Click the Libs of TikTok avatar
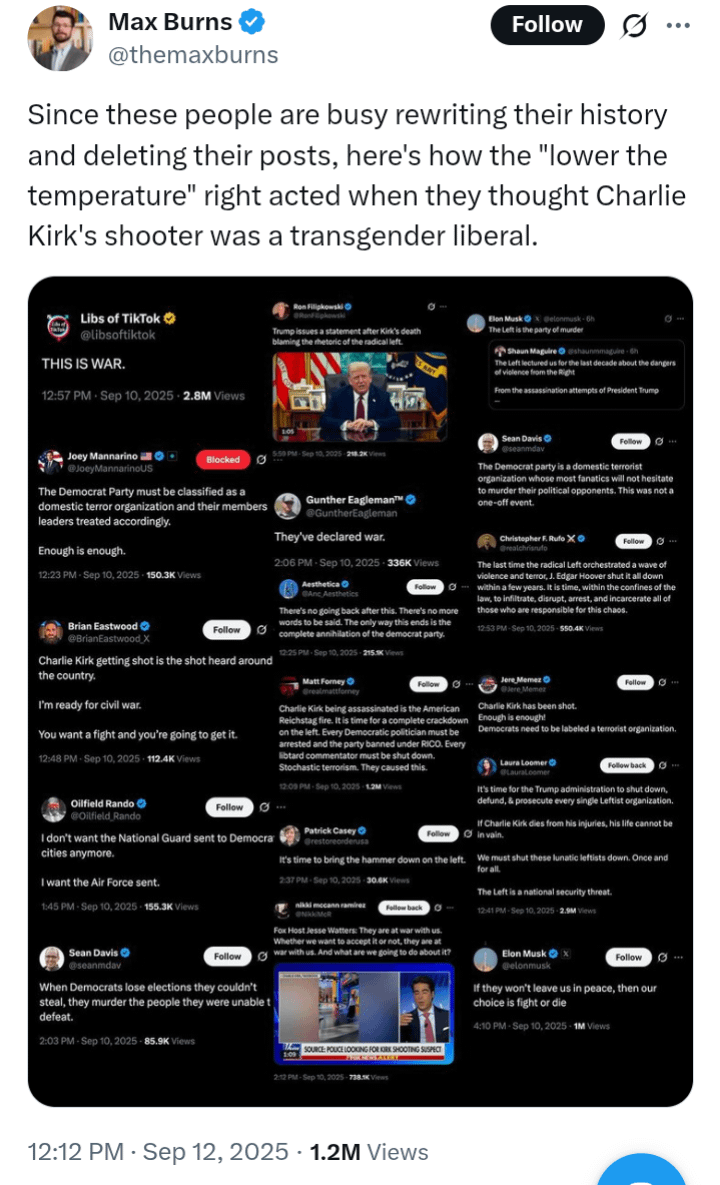This screenshot has width=720, height=1185. (x=58, y=326)
